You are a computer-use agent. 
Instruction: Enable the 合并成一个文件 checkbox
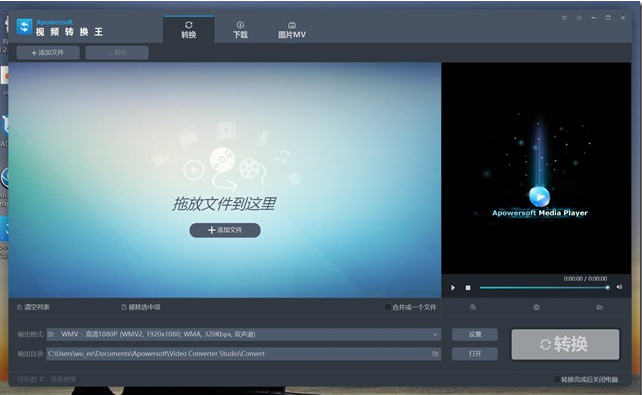point(388,307)
